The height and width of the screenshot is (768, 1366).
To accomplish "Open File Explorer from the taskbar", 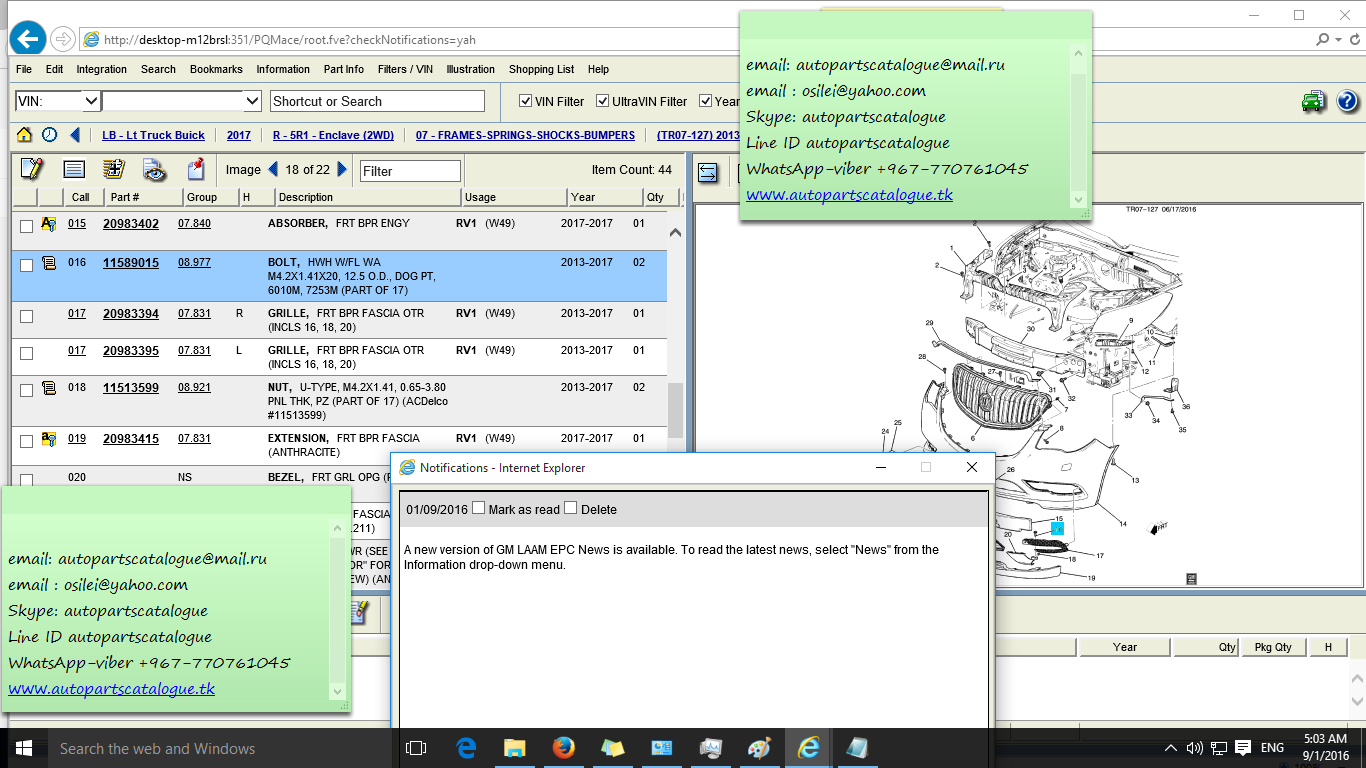I will (x=514, y=748).
